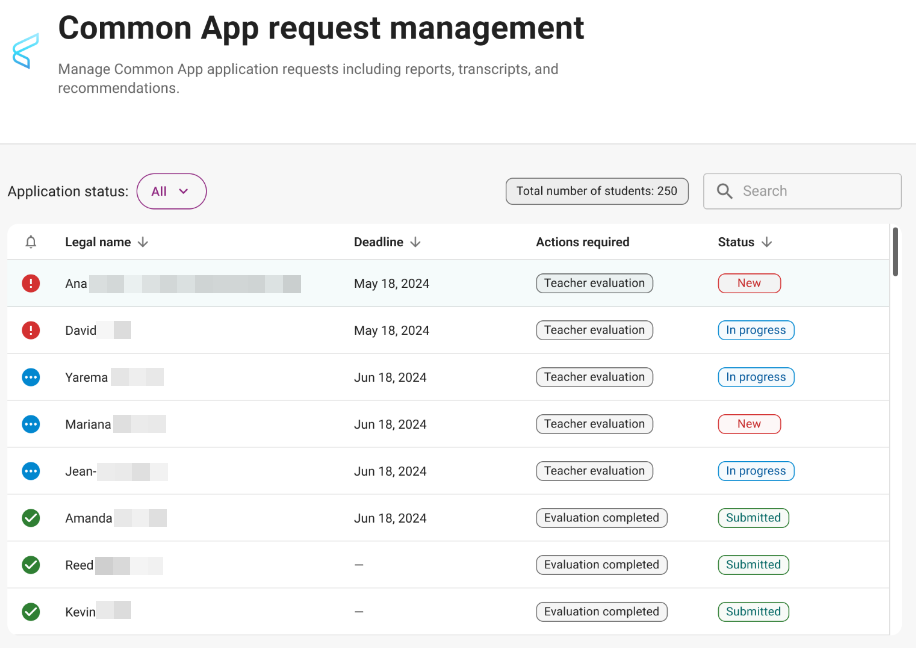Click inside the Search field
The image size is (916, 648).
[800, 191]
